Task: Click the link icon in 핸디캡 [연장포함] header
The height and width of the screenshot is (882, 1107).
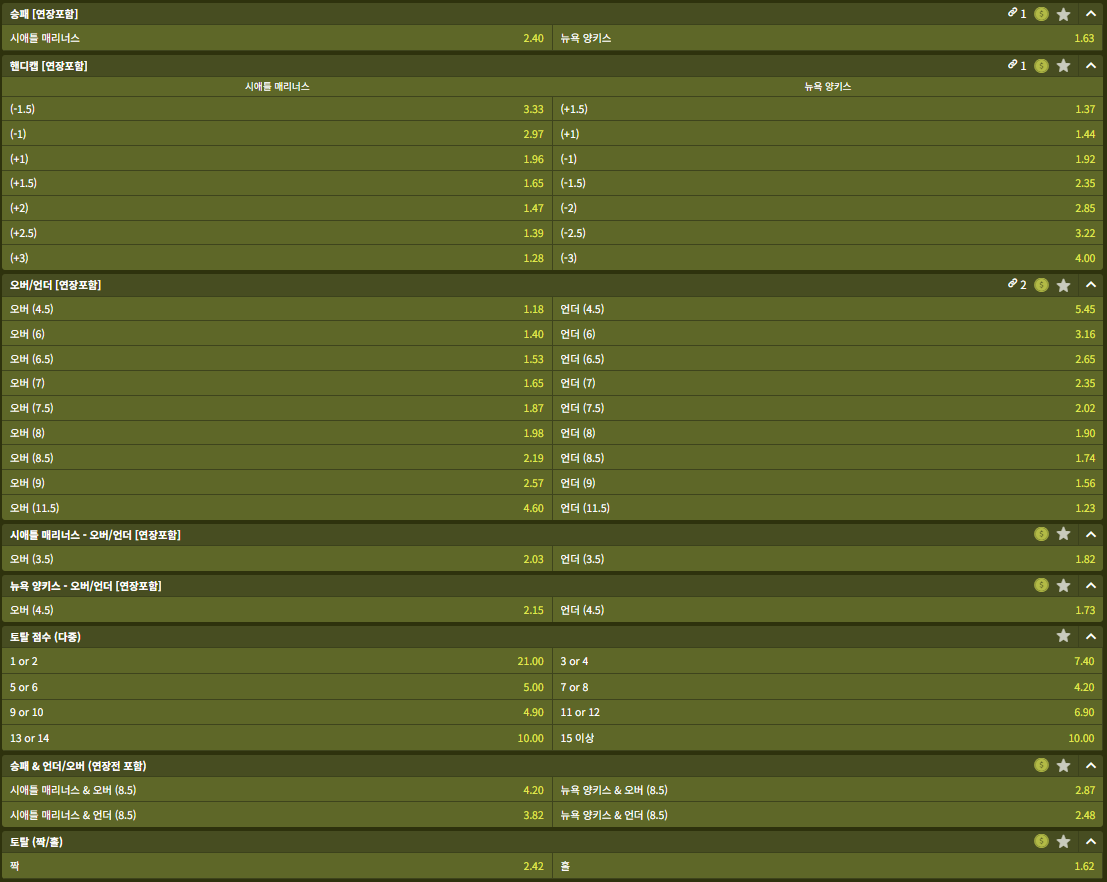Action: point(1012,64)
